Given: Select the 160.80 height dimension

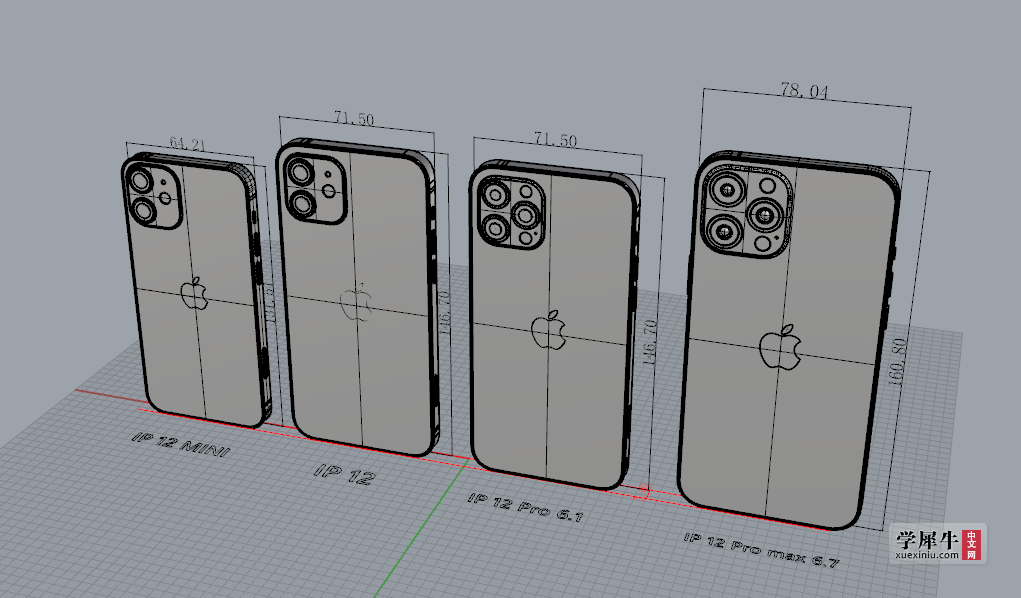Looking at the screenshot, I should [897, 363].
